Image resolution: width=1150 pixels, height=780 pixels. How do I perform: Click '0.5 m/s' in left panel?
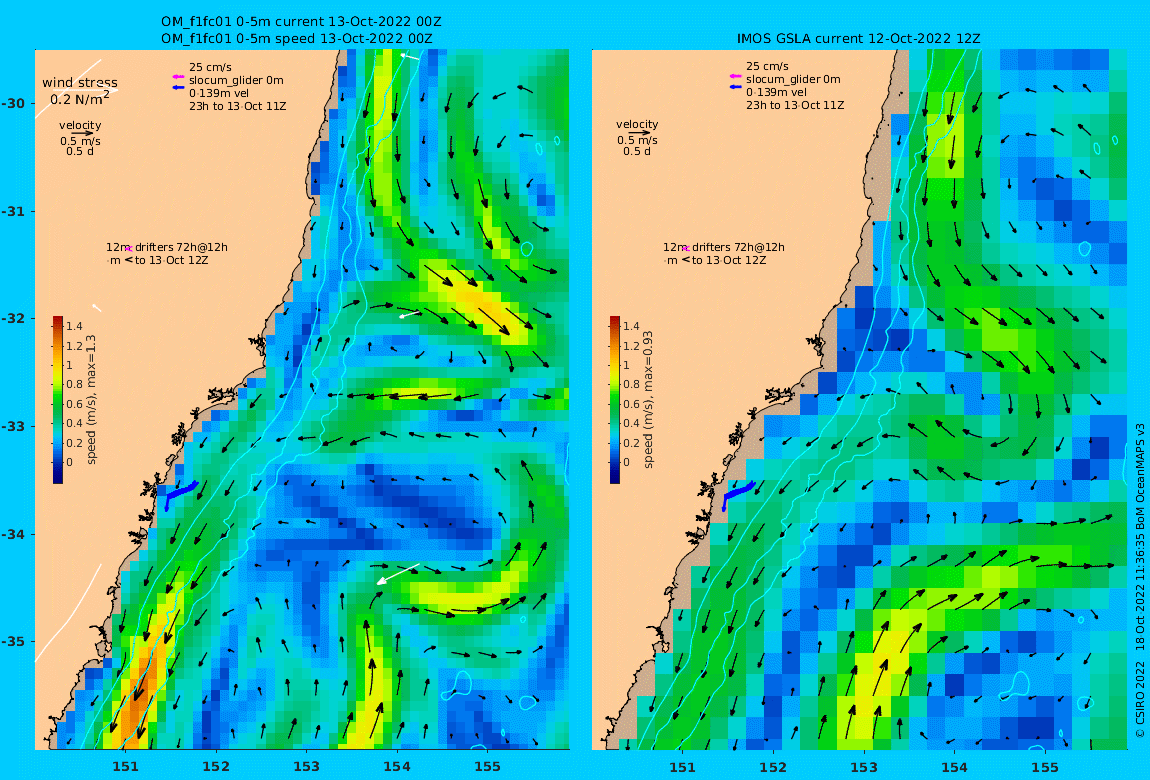[x=81, y=141]
